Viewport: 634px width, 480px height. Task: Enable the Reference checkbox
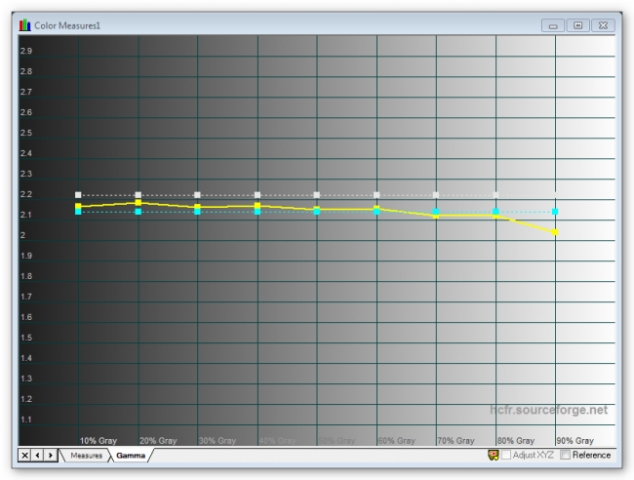click(x=567, y=455)
